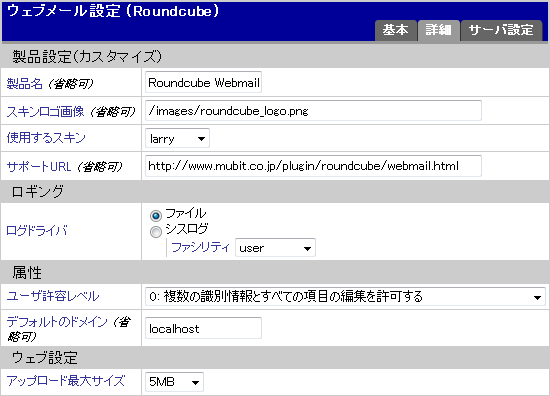Open the ファシリティ user dropdown
The image size is (550, 396).
click(275, 248)
